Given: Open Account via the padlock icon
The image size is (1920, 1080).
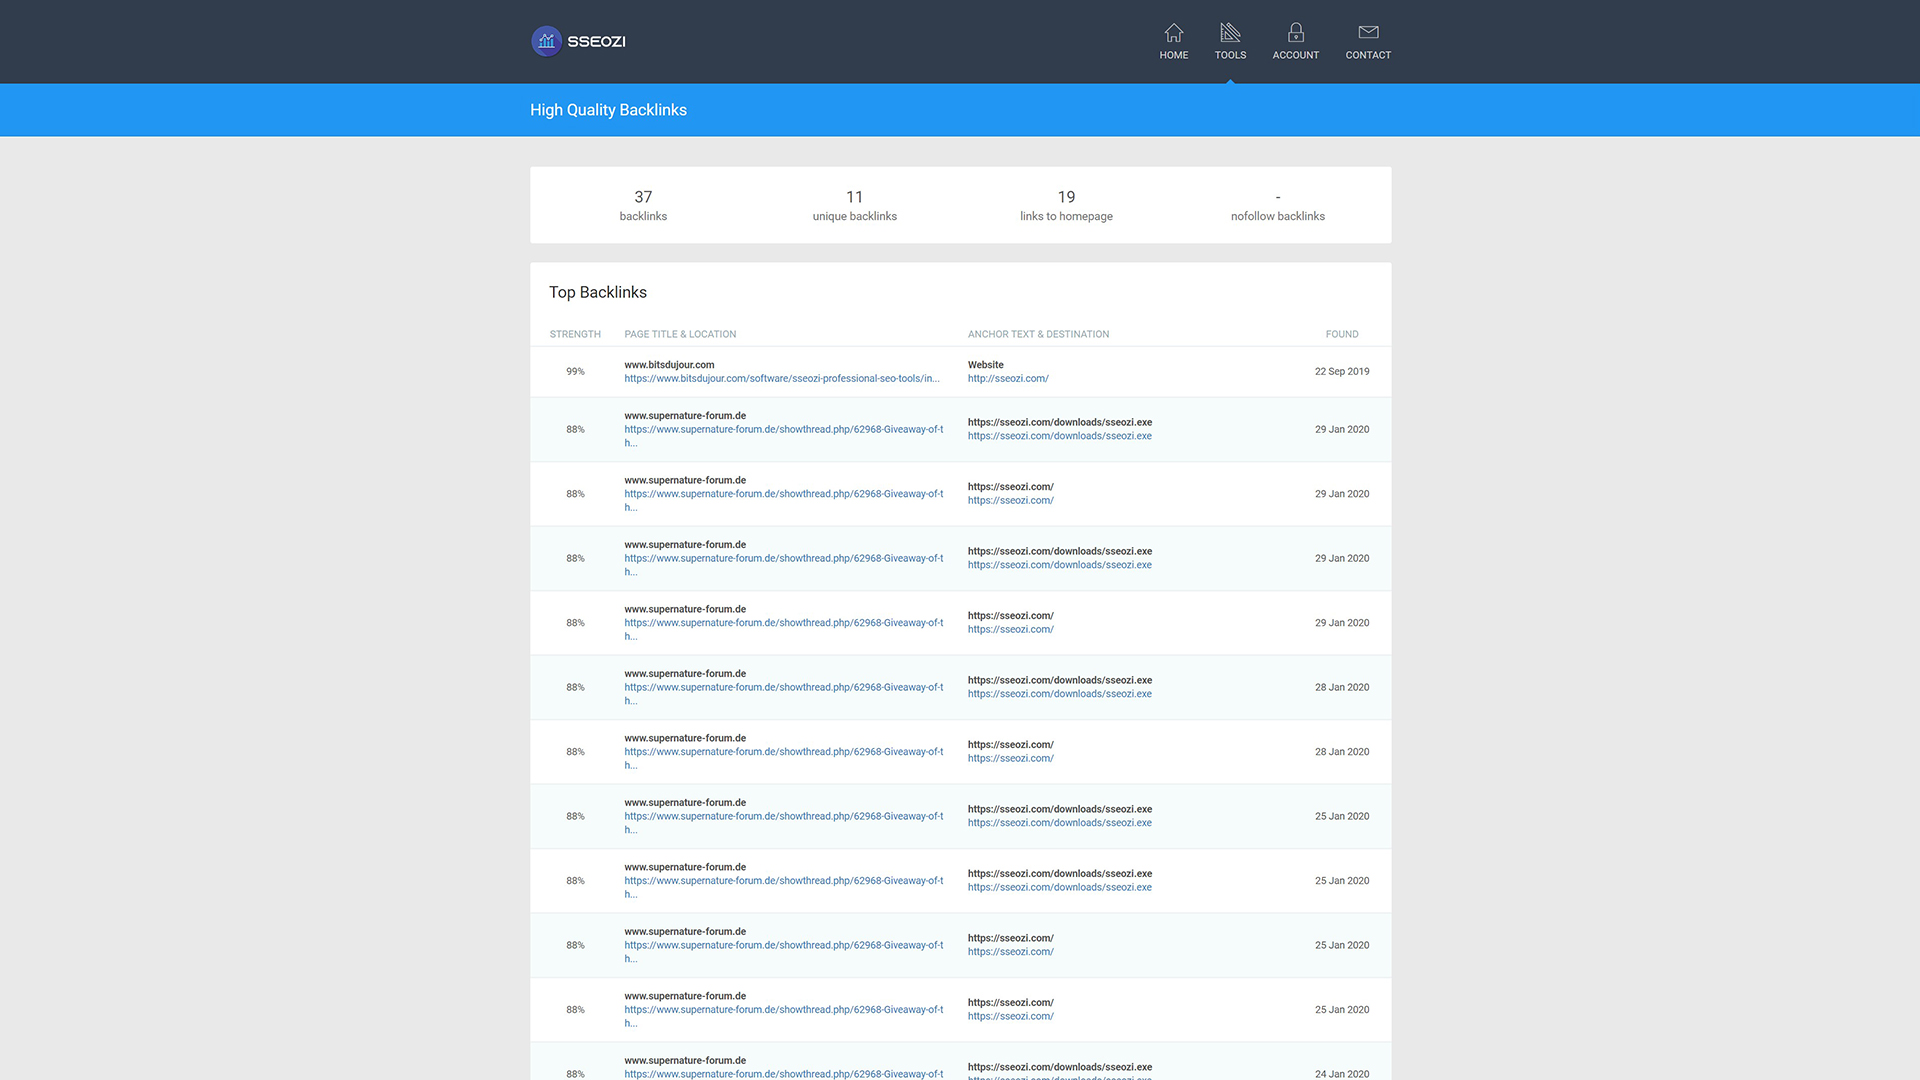Looking at the screenshot, I should (x=1296, y=33).
